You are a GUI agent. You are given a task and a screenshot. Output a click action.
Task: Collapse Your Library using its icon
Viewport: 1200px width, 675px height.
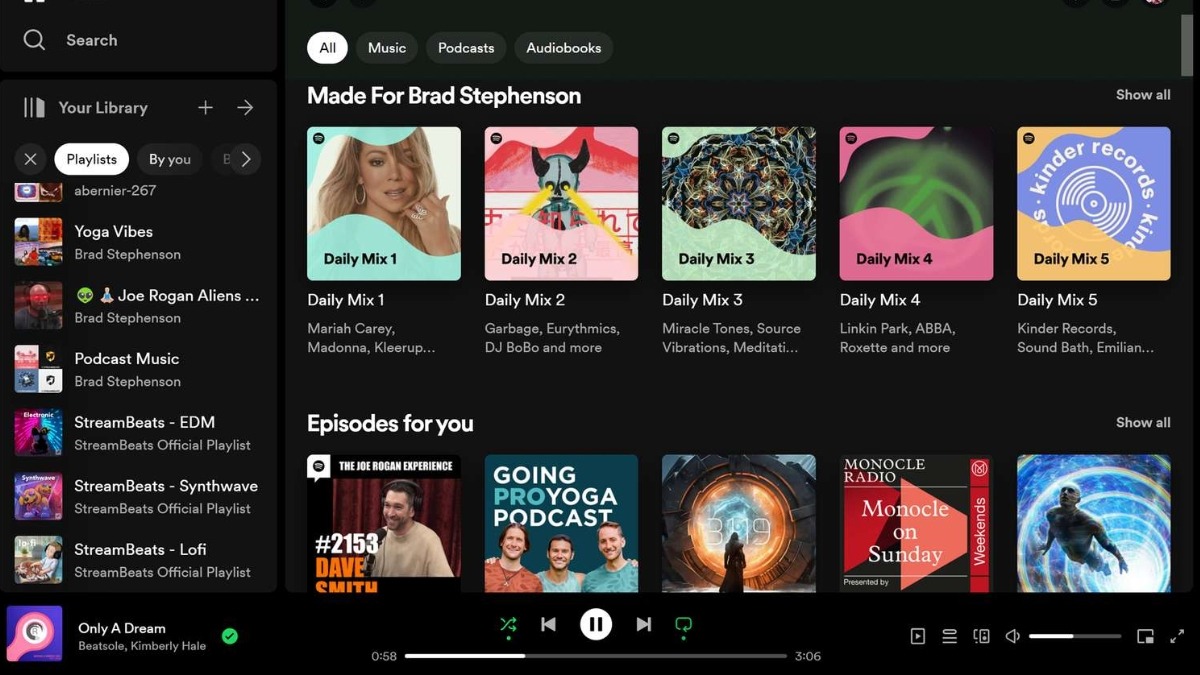tap(35, 107)
